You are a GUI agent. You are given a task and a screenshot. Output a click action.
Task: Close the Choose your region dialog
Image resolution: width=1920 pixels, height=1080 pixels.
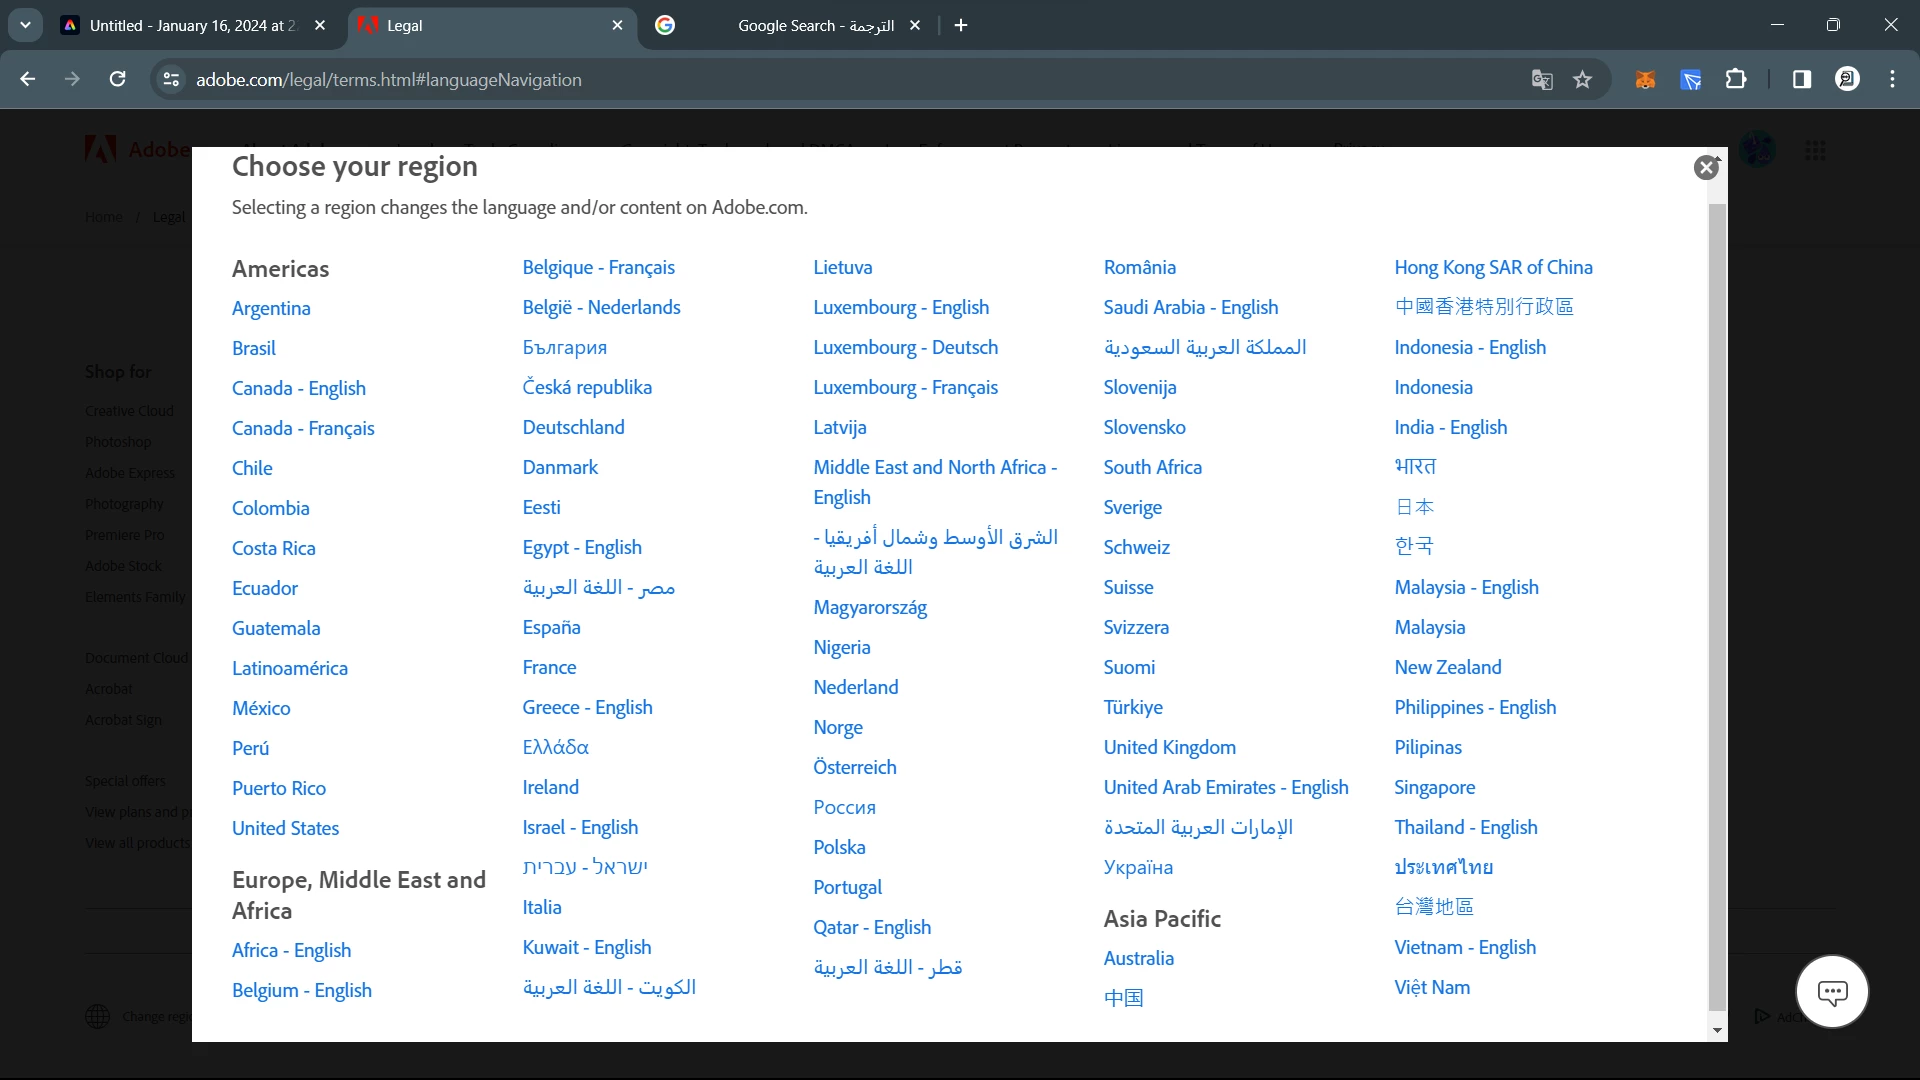coord(1706,168)
